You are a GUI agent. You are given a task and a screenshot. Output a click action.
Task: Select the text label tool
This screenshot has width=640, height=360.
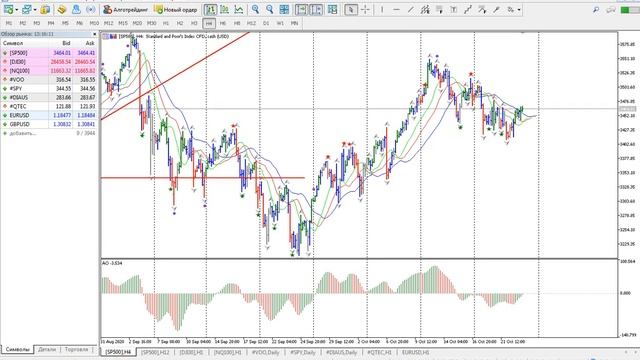(x=453, y=9)
